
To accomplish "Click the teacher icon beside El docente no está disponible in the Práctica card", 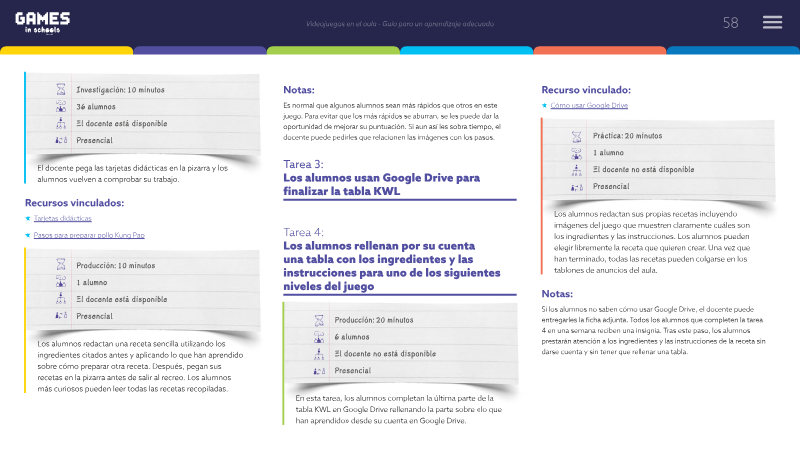I will click(577, 170).
